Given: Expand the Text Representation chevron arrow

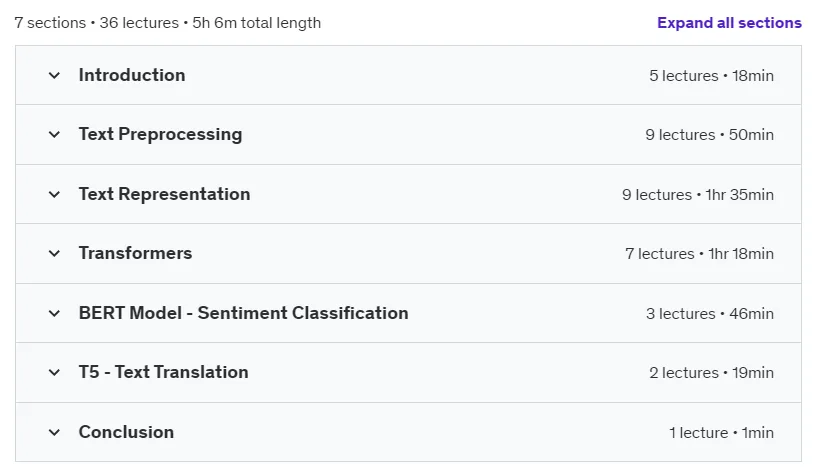Looking at the screenshot, I should pos(54,195).
